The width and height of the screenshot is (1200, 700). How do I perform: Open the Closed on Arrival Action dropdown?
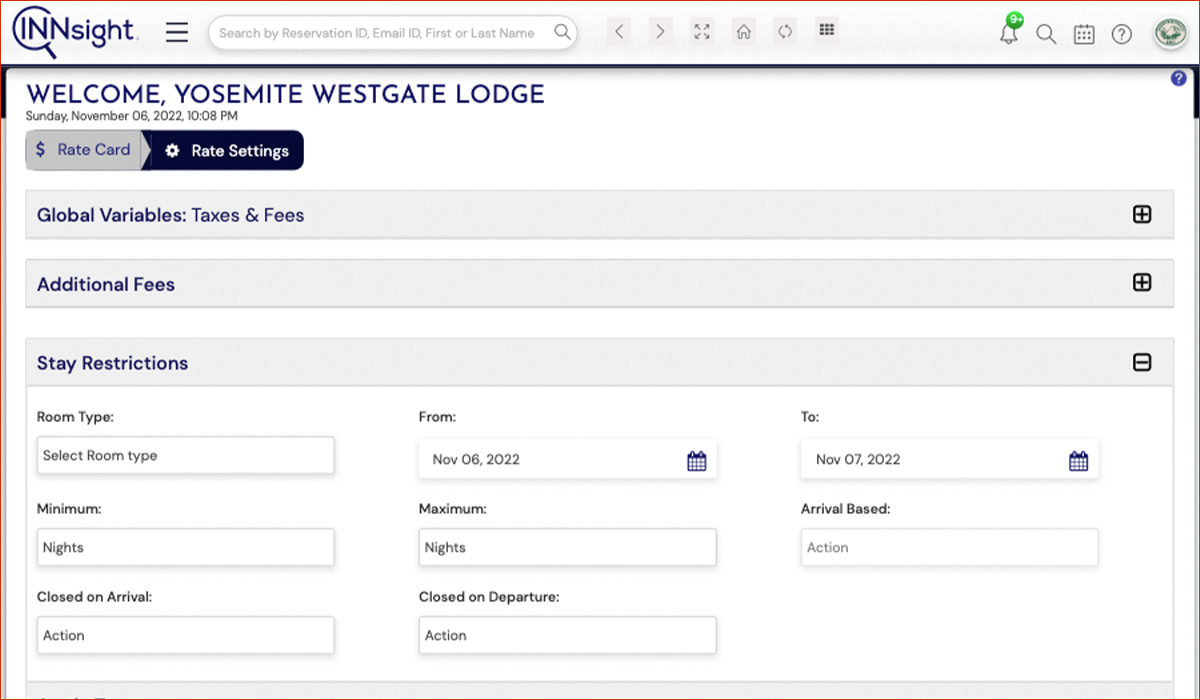tap(185, 635)
